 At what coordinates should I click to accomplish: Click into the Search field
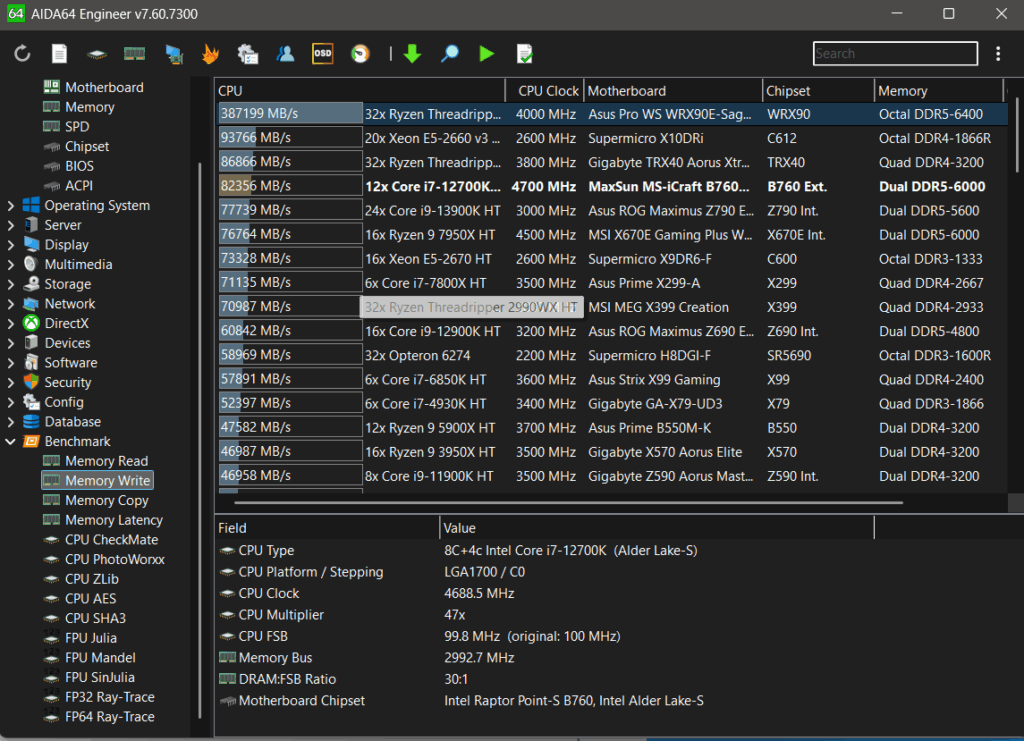click(x=895, y=54)
